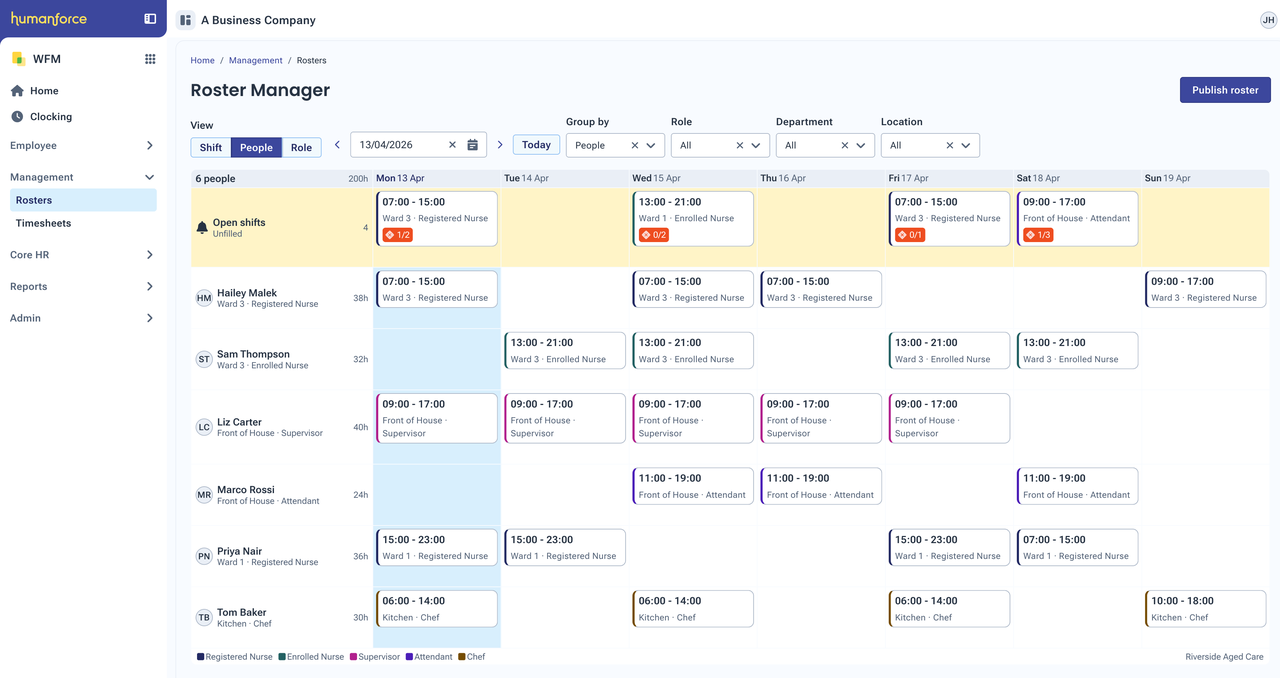Open Tom Baker's Sunday 10:00 - 18:00 shift
The height and width of the screenshot is (678, 1280).
coord(1205,609)
